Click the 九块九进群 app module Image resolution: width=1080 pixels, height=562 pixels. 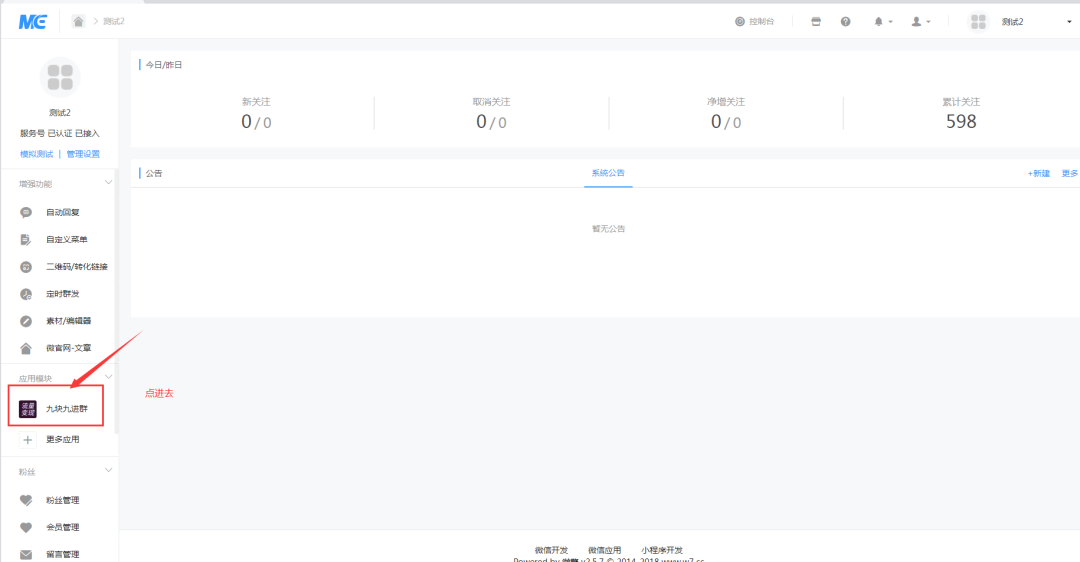point(72,409)
